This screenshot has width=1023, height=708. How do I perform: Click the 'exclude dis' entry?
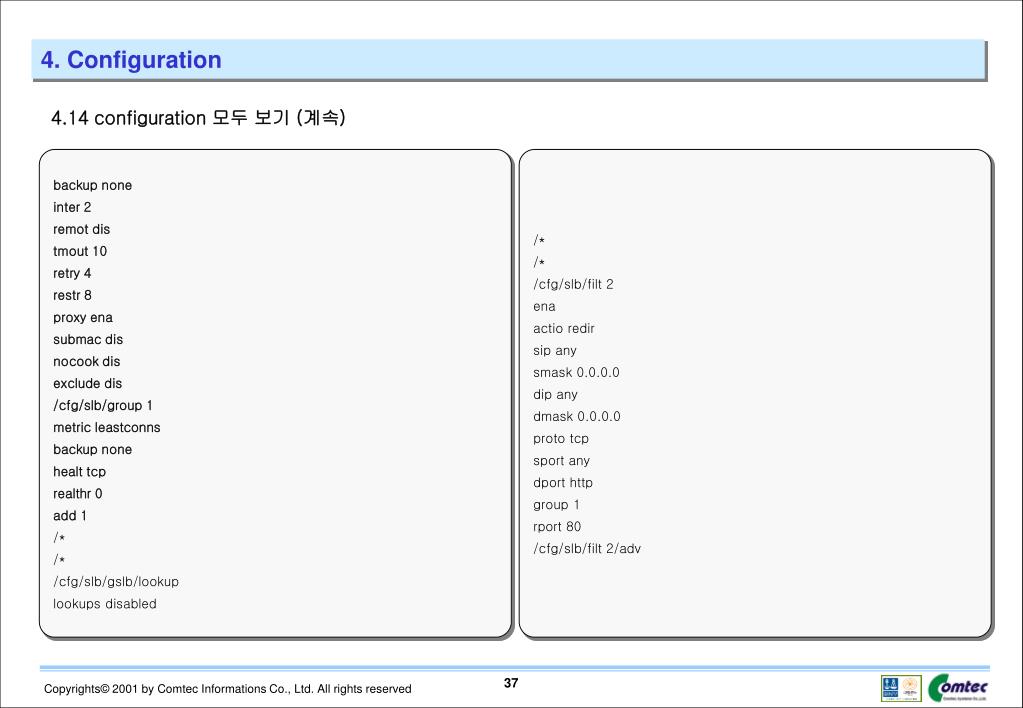pos(87,384)
